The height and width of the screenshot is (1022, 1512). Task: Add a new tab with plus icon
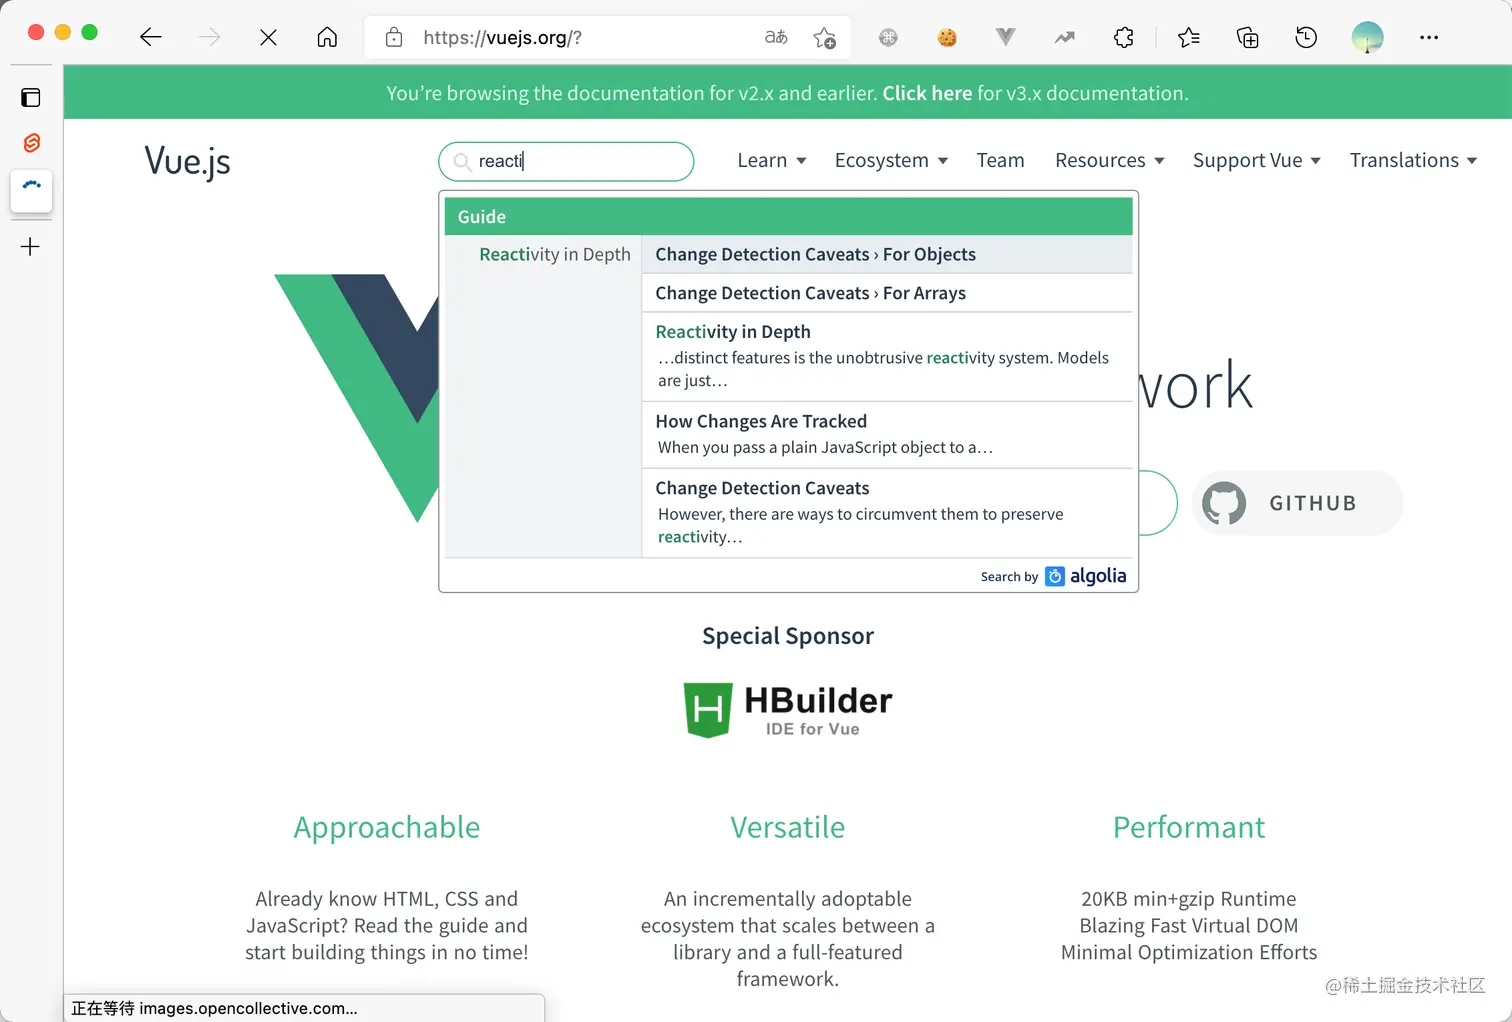tap(31, 247)
